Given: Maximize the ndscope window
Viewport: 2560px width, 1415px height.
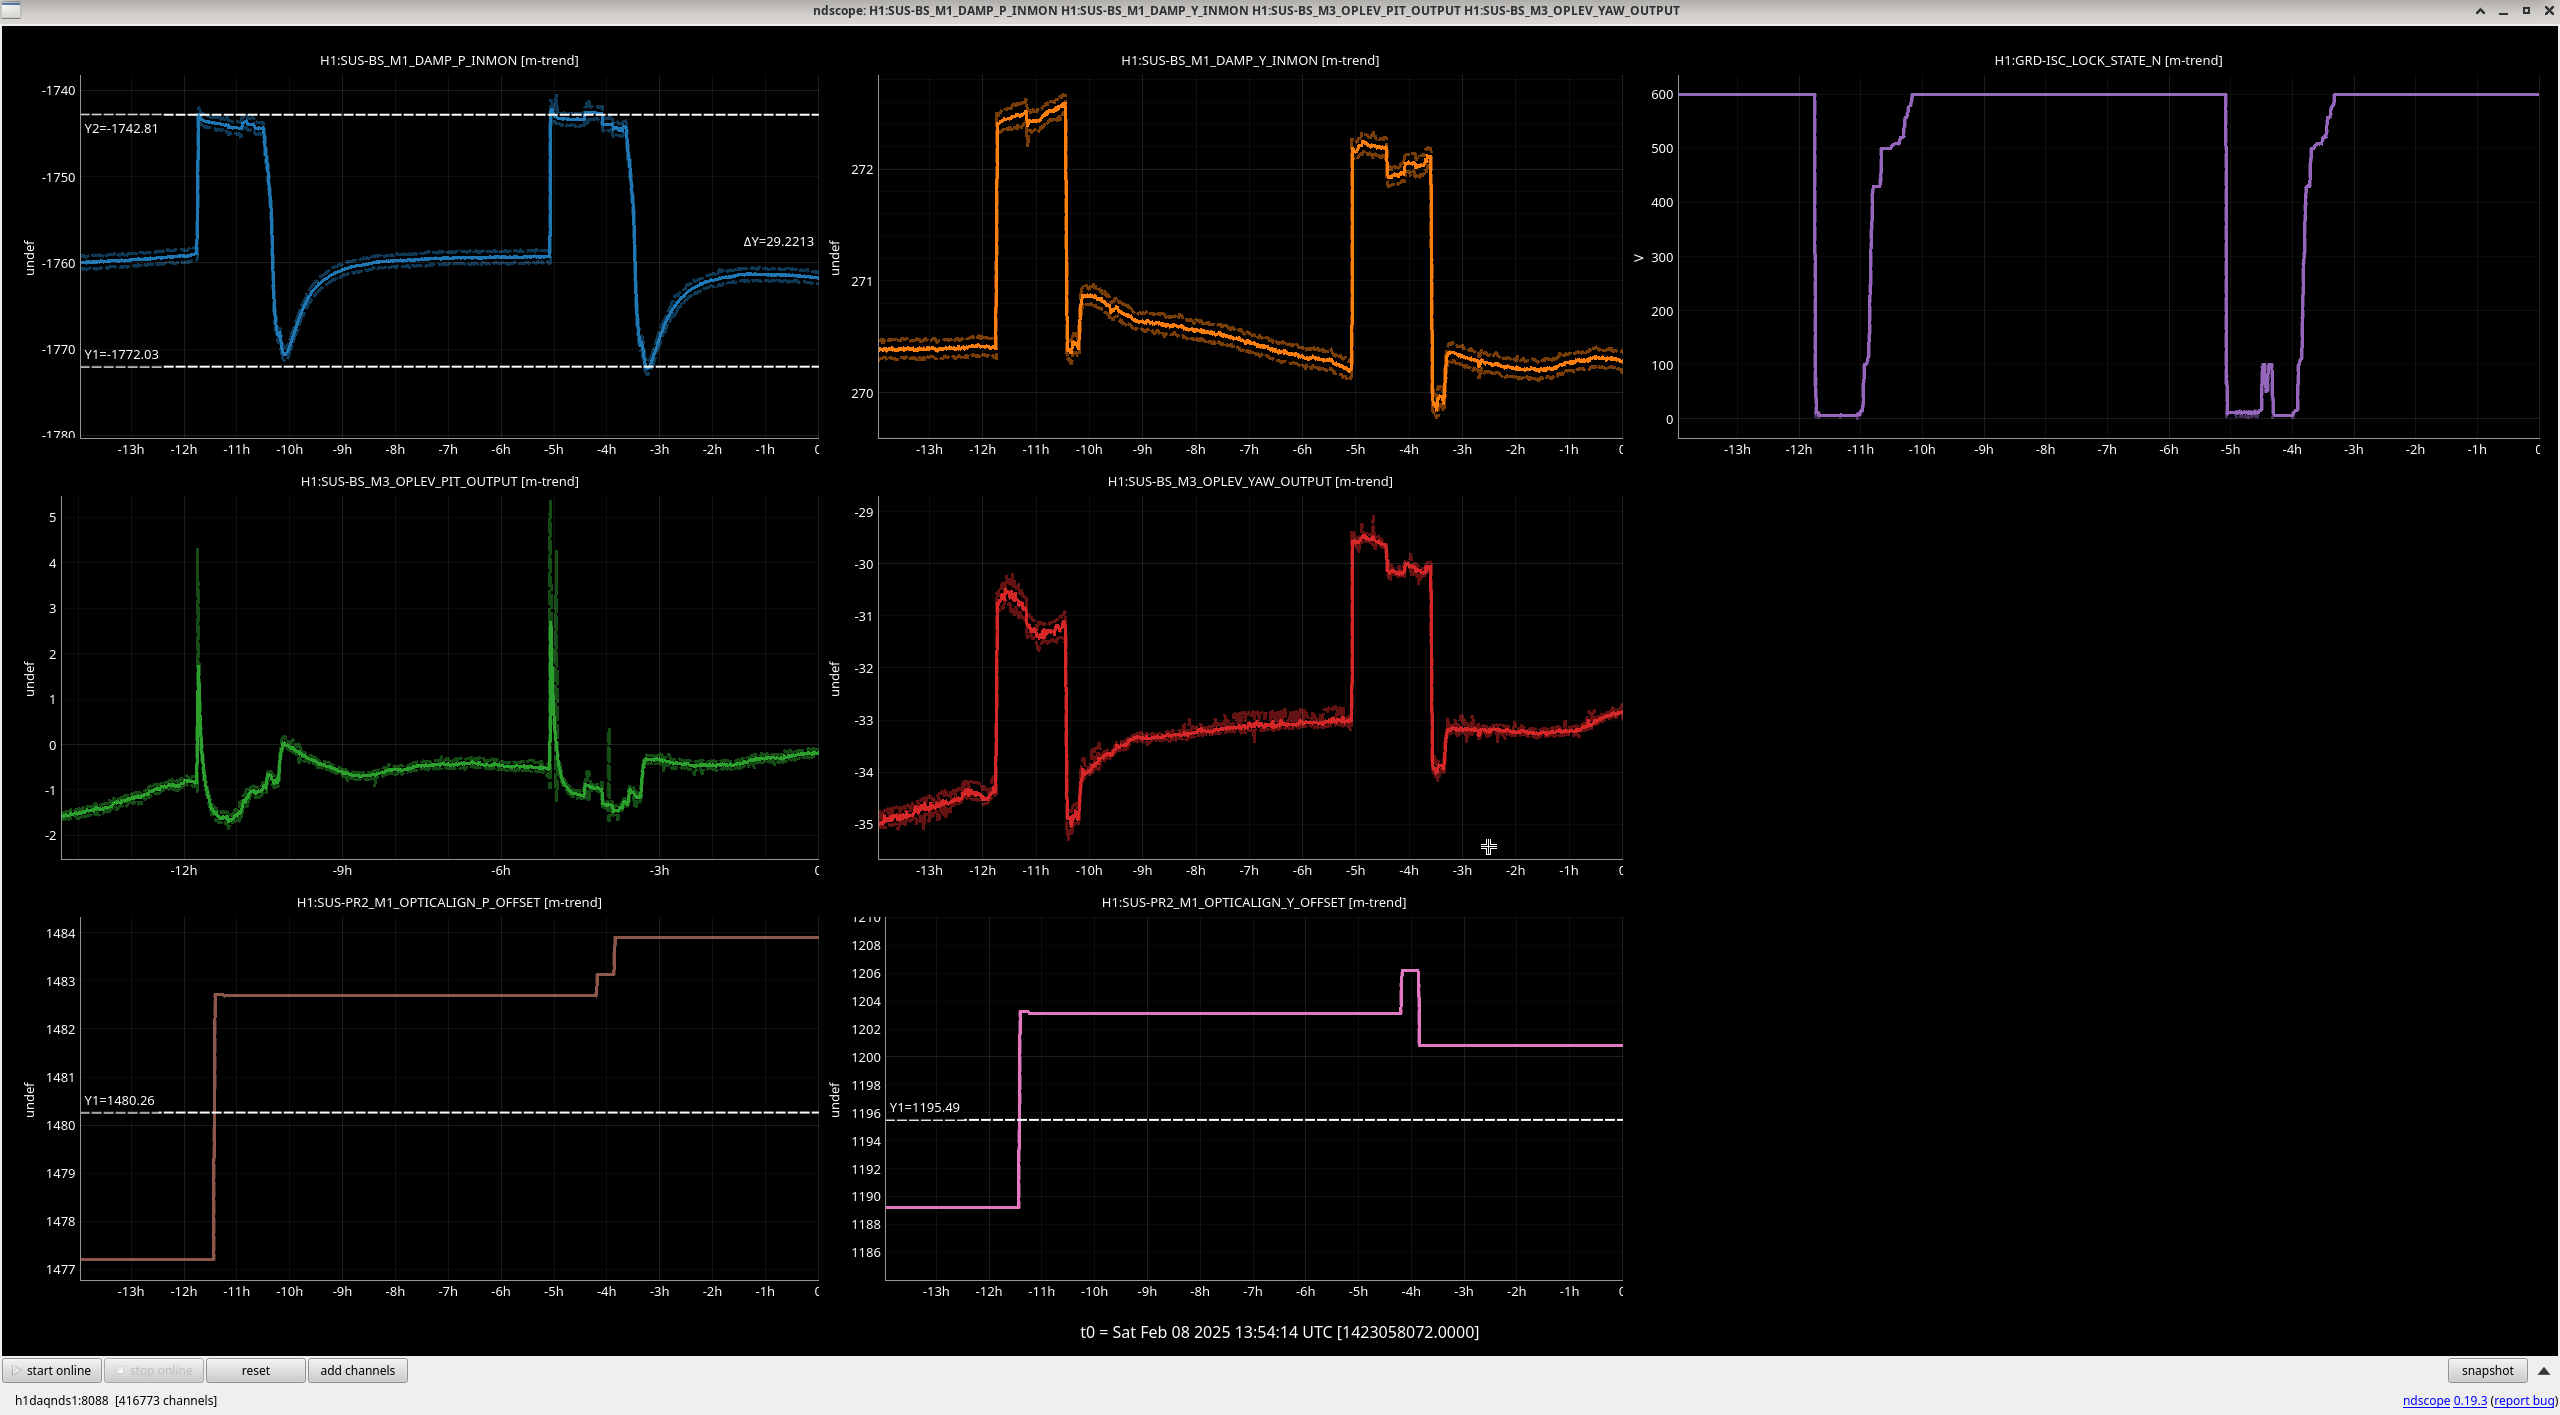Looking at the screenshot, I should (x=2525, y=11).
